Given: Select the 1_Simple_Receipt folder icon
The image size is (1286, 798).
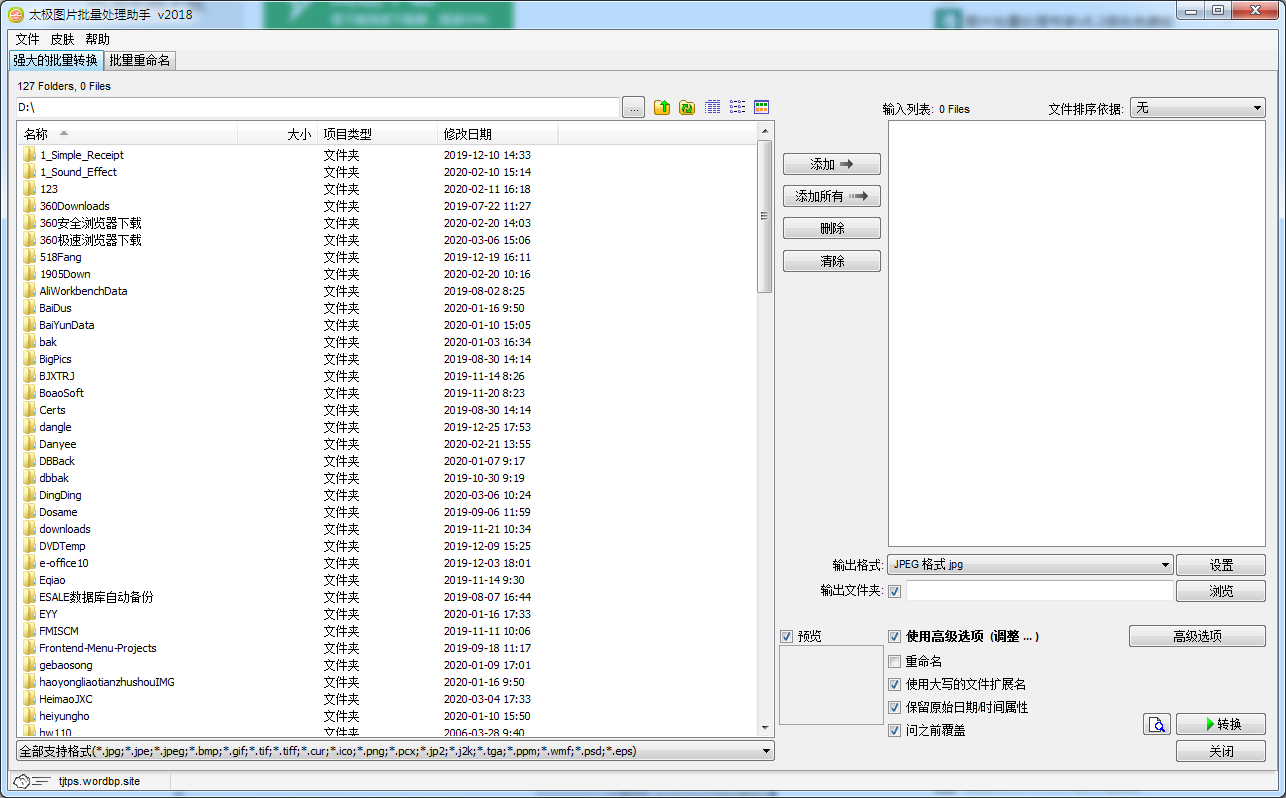Looking at the screenshot, I should (30, 155).
